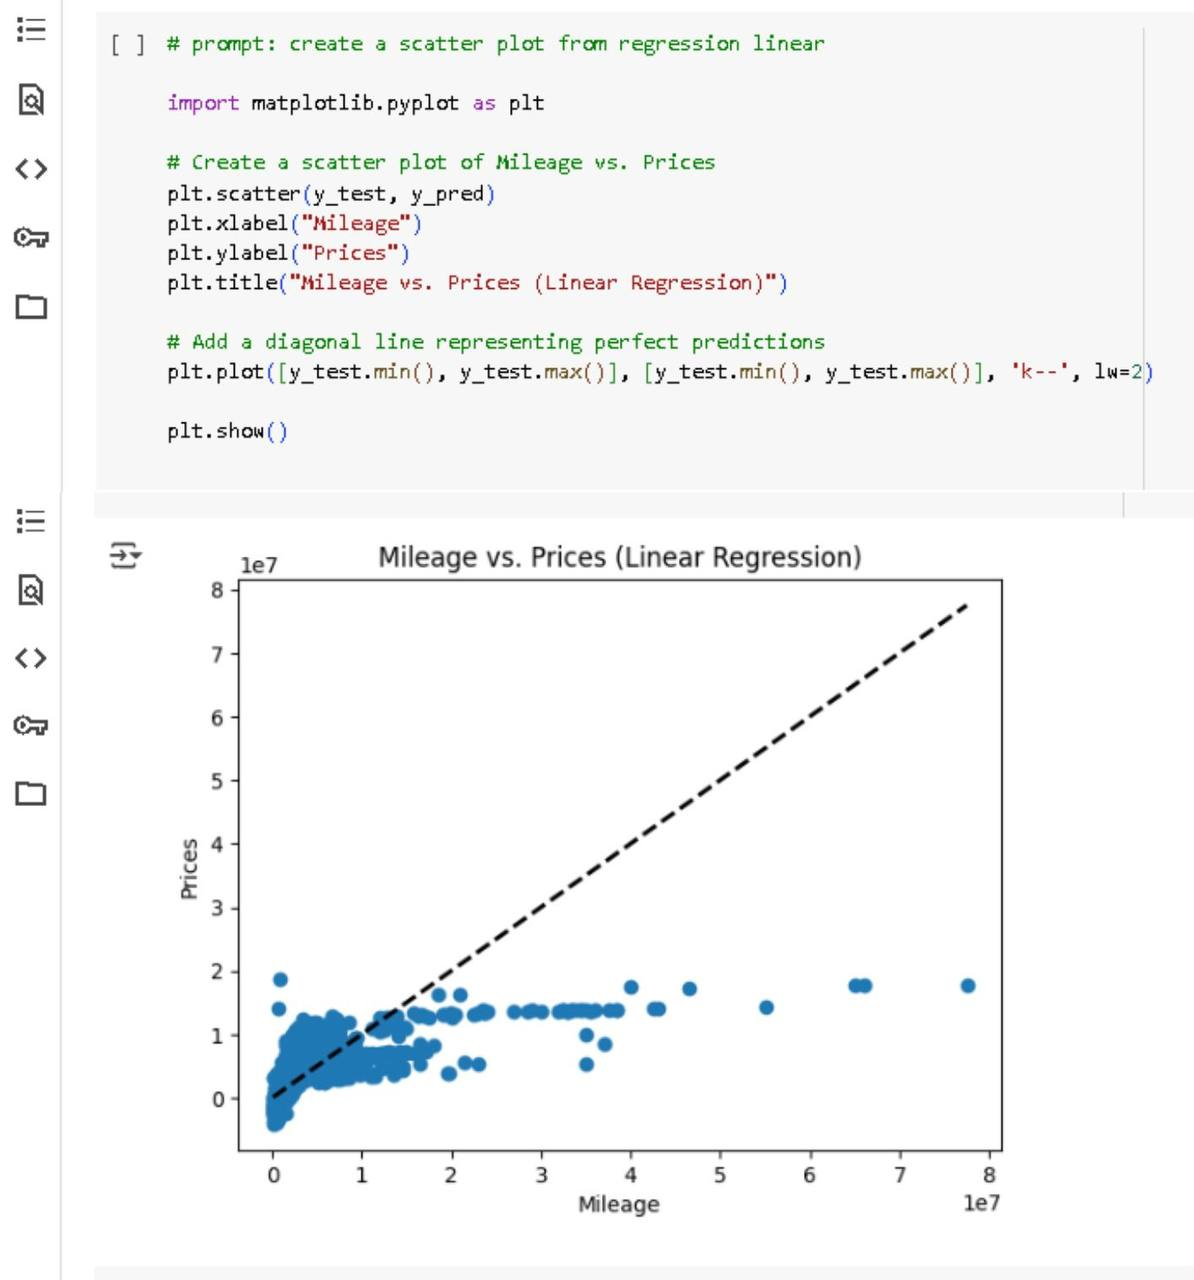1194x1280 pixels.
Task: Open Code snippets panel beside the code cell
Action: [31, 169]
